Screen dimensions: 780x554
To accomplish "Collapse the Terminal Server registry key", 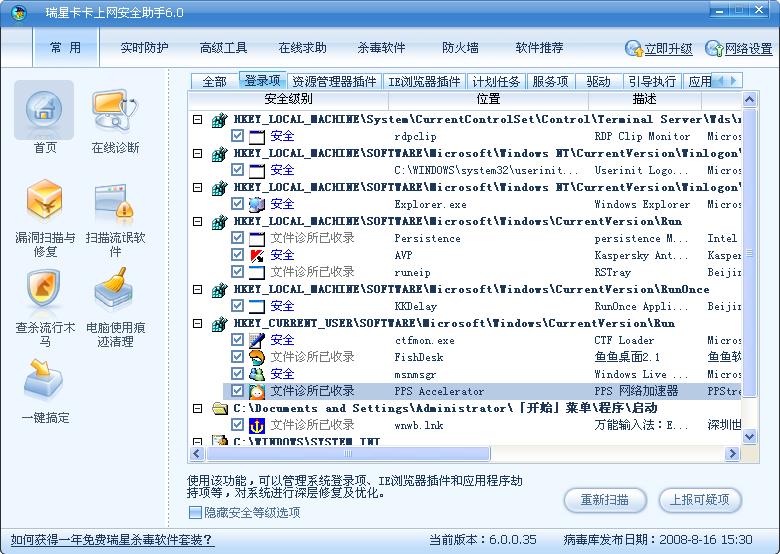I will tap(197, 119).
